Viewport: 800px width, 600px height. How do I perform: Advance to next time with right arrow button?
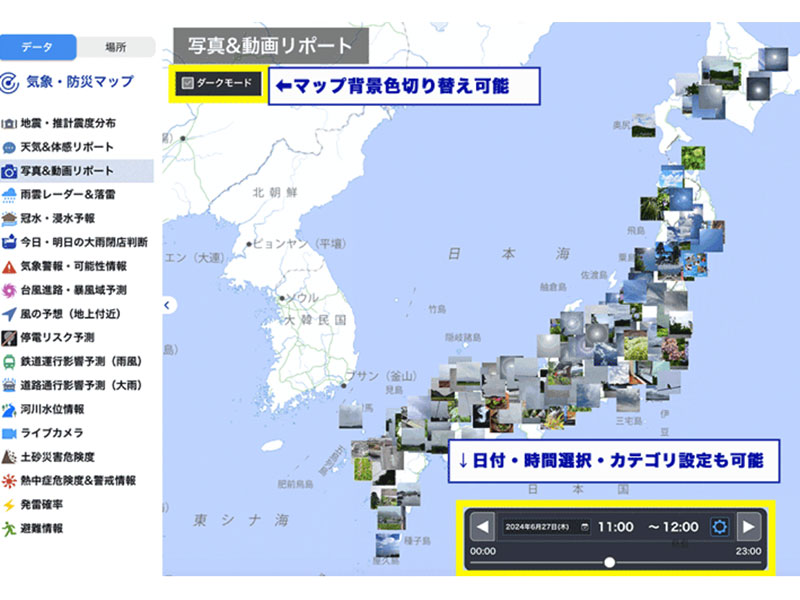coord(748,527)
